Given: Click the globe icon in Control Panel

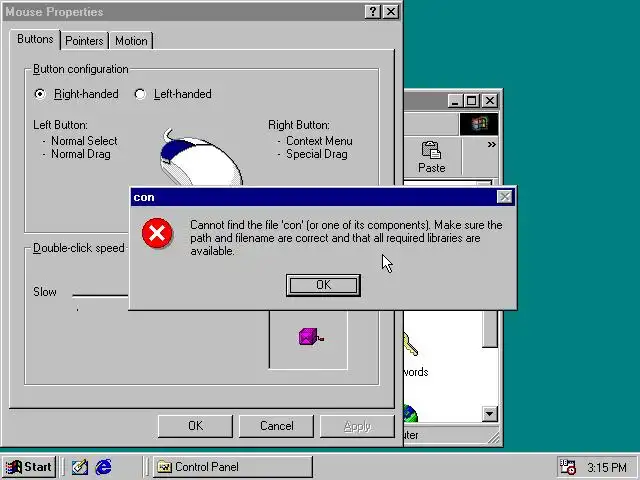Looking at the screenshot, I should coord(410,413).
